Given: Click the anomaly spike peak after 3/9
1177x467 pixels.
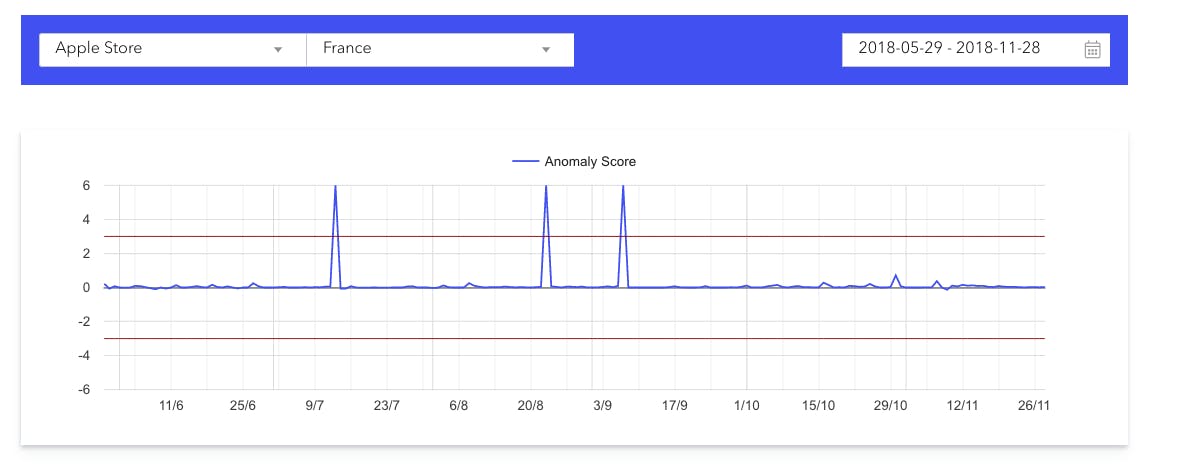Looking at the screenshot, I should click(x=623, y=187).
